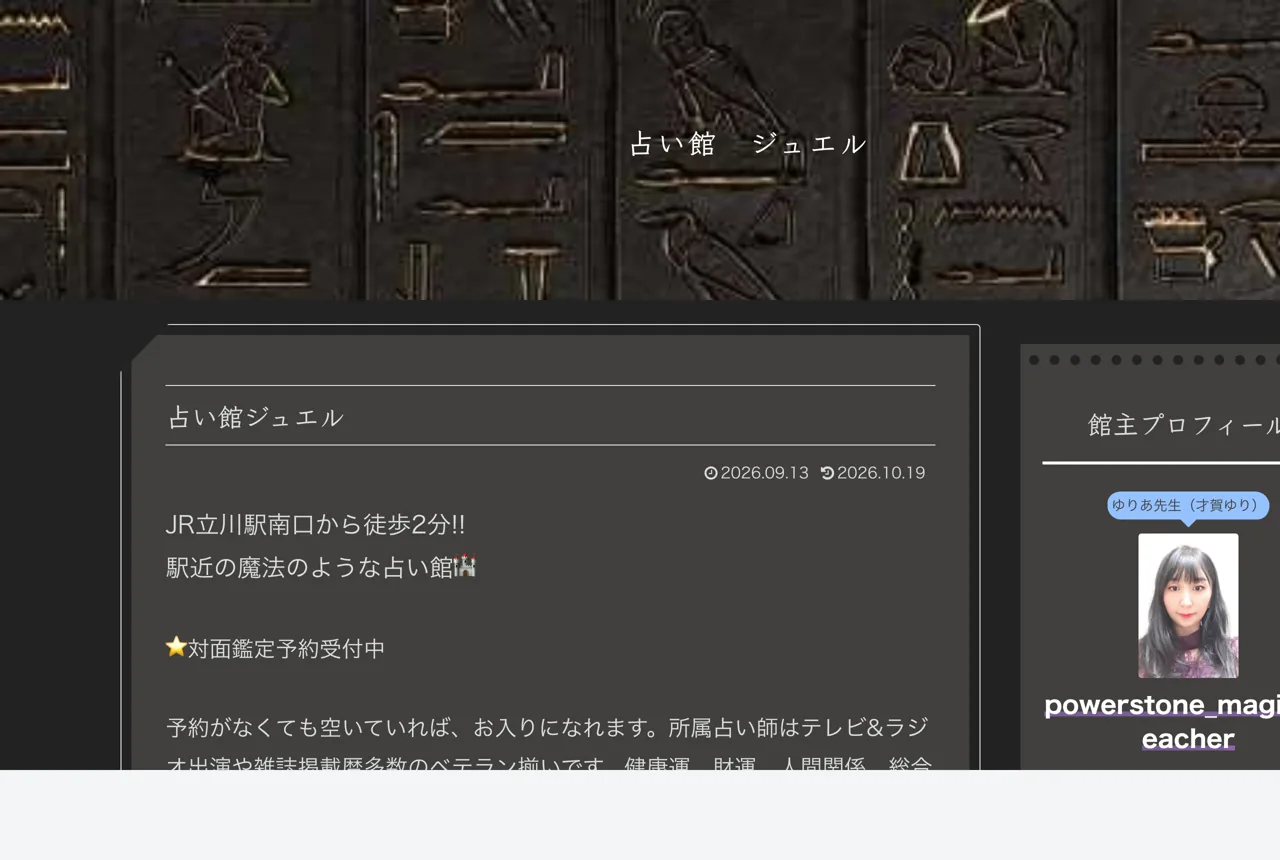
Task: Click the clock icon beside 2026.09.13
Action: click(x=711, y=473)
